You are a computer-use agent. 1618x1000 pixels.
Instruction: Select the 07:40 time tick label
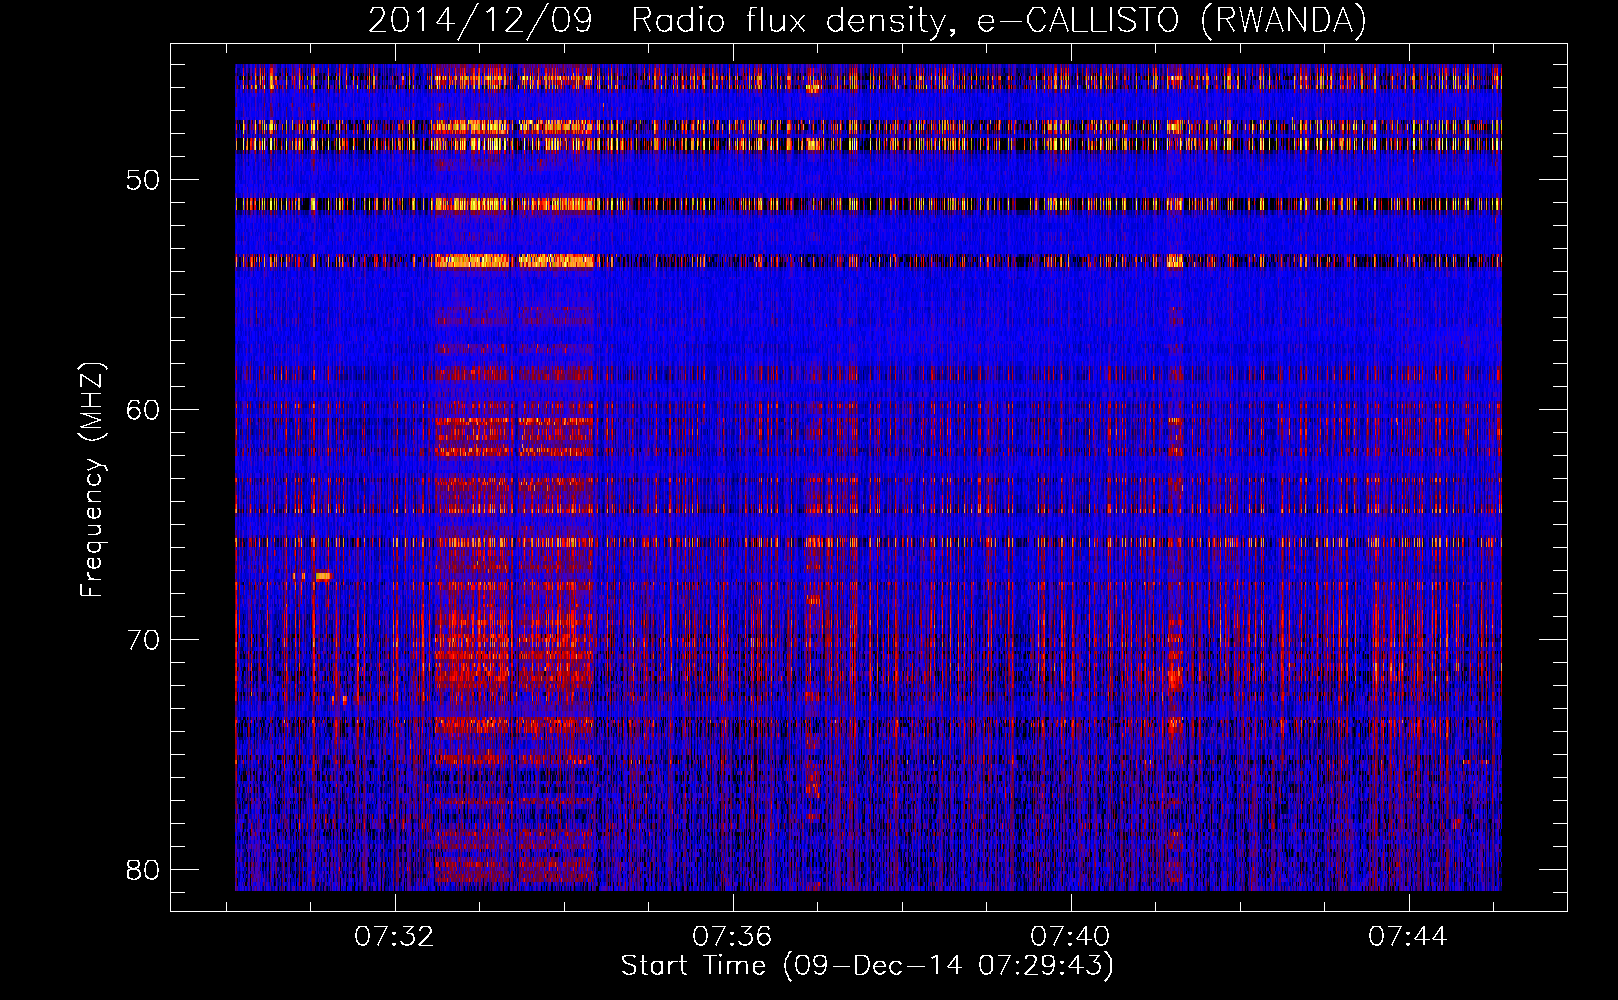point(1071,937)
